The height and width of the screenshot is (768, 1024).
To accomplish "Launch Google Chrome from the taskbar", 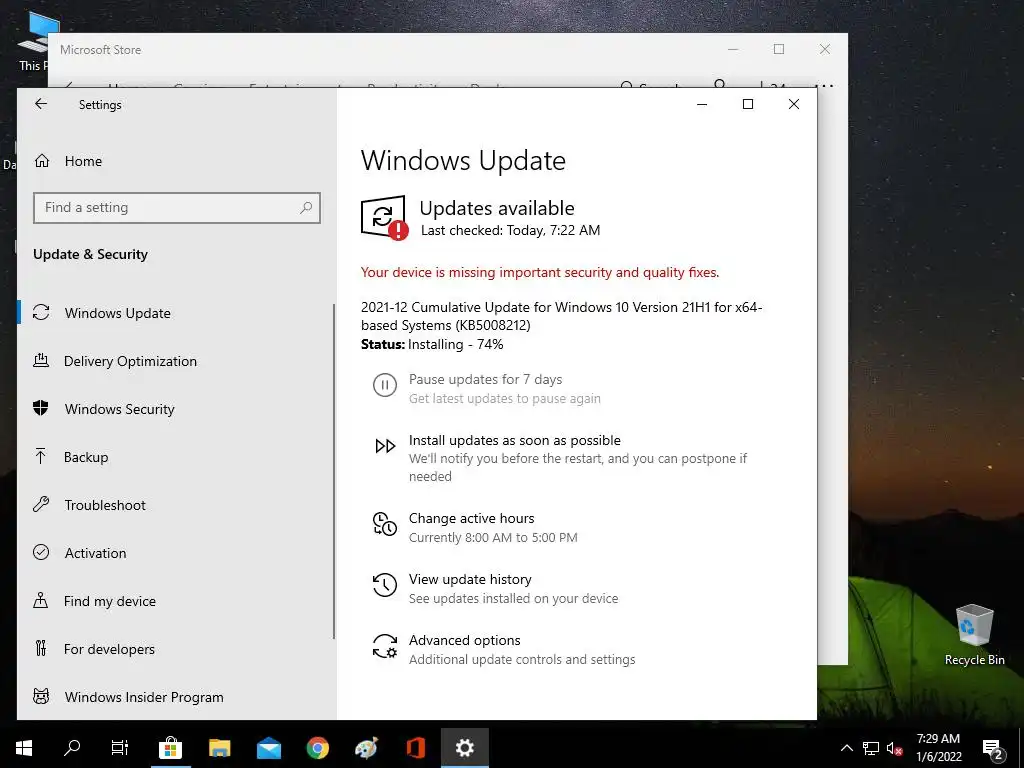I will [x=318, y=748].
